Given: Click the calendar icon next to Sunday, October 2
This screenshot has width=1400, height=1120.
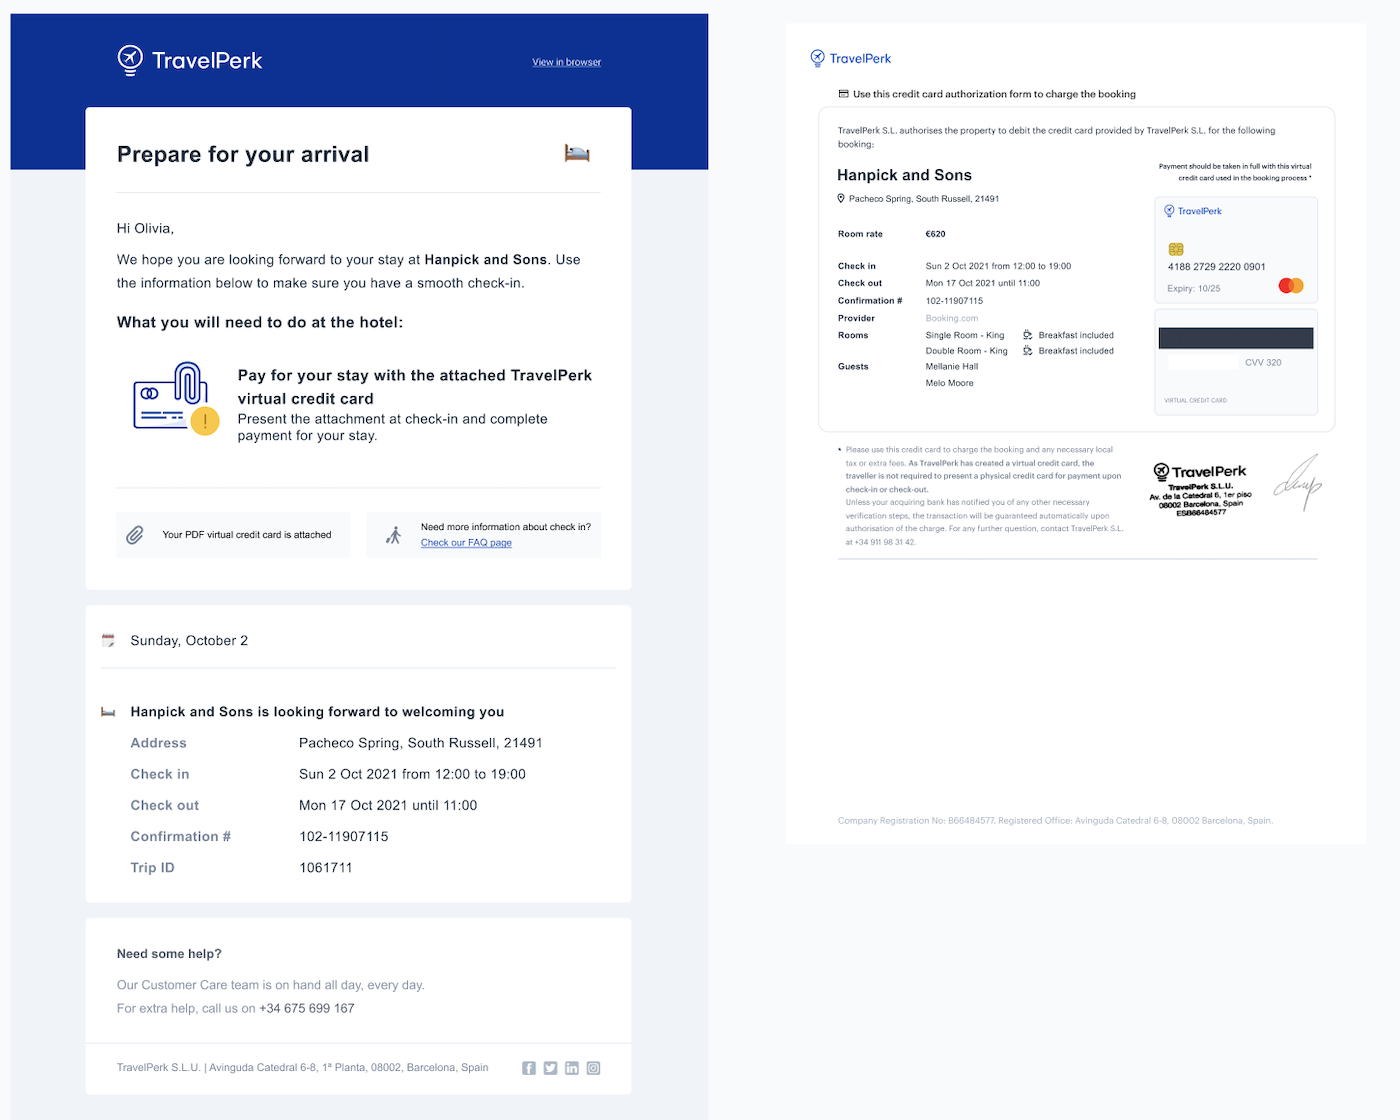Looking at the screenshot, I should click(x=108, y=640).
